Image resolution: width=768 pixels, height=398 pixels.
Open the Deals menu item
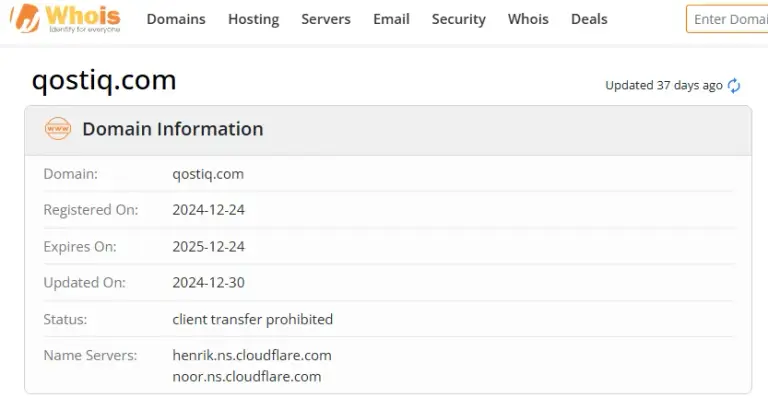[589, 19]
